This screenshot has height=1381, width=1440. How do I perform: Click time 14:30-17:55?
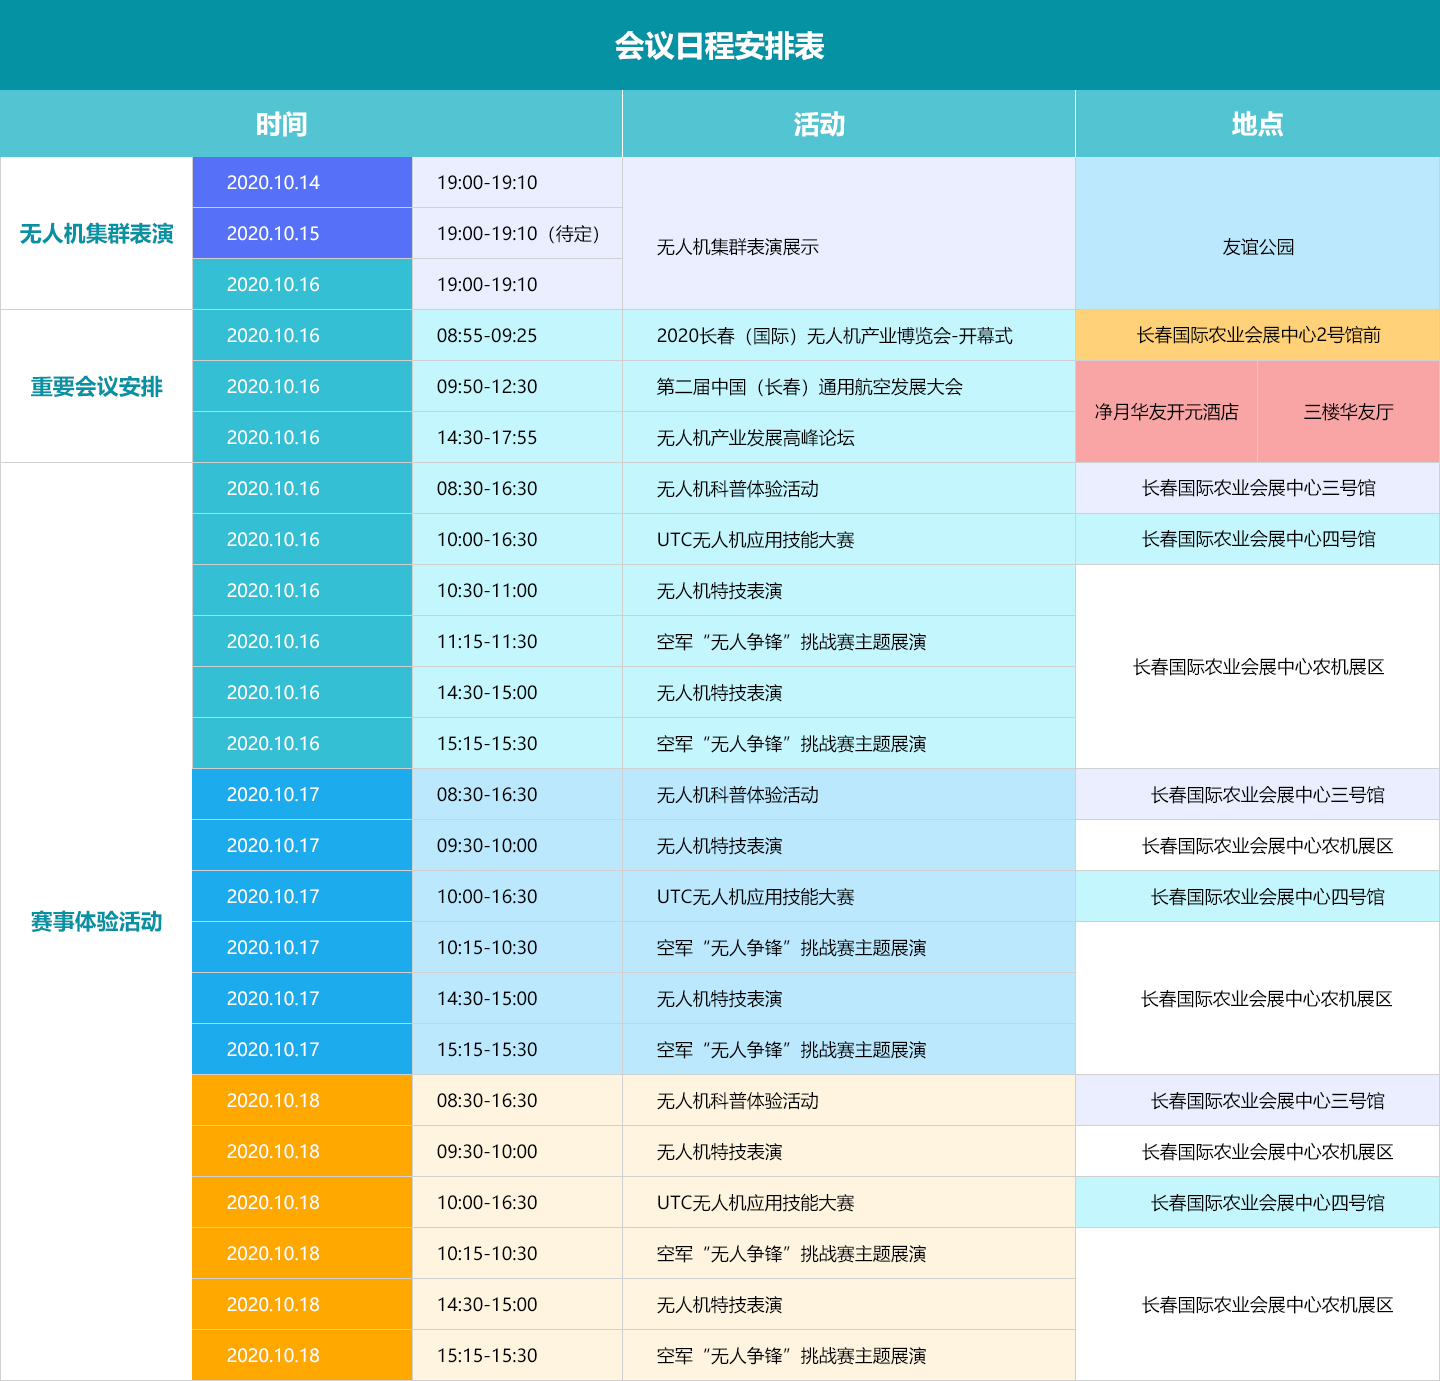517,437
